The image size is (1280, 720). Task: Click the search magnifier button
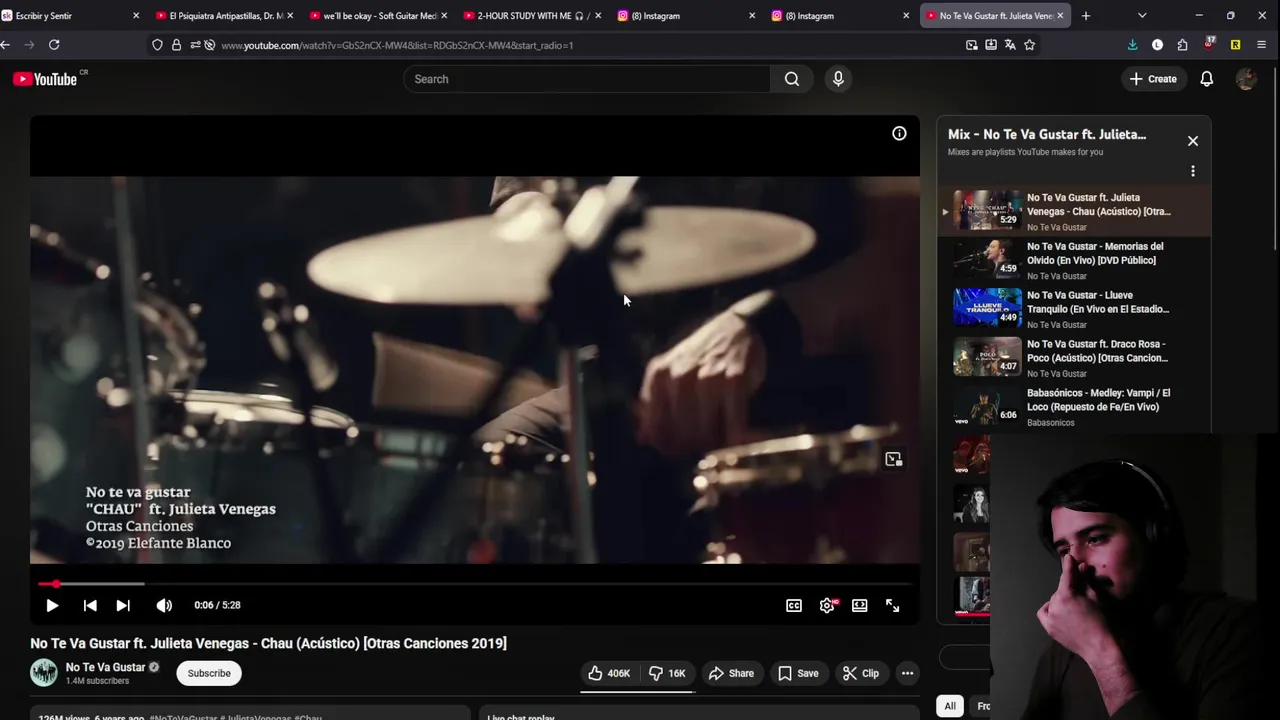click(792, 79)
